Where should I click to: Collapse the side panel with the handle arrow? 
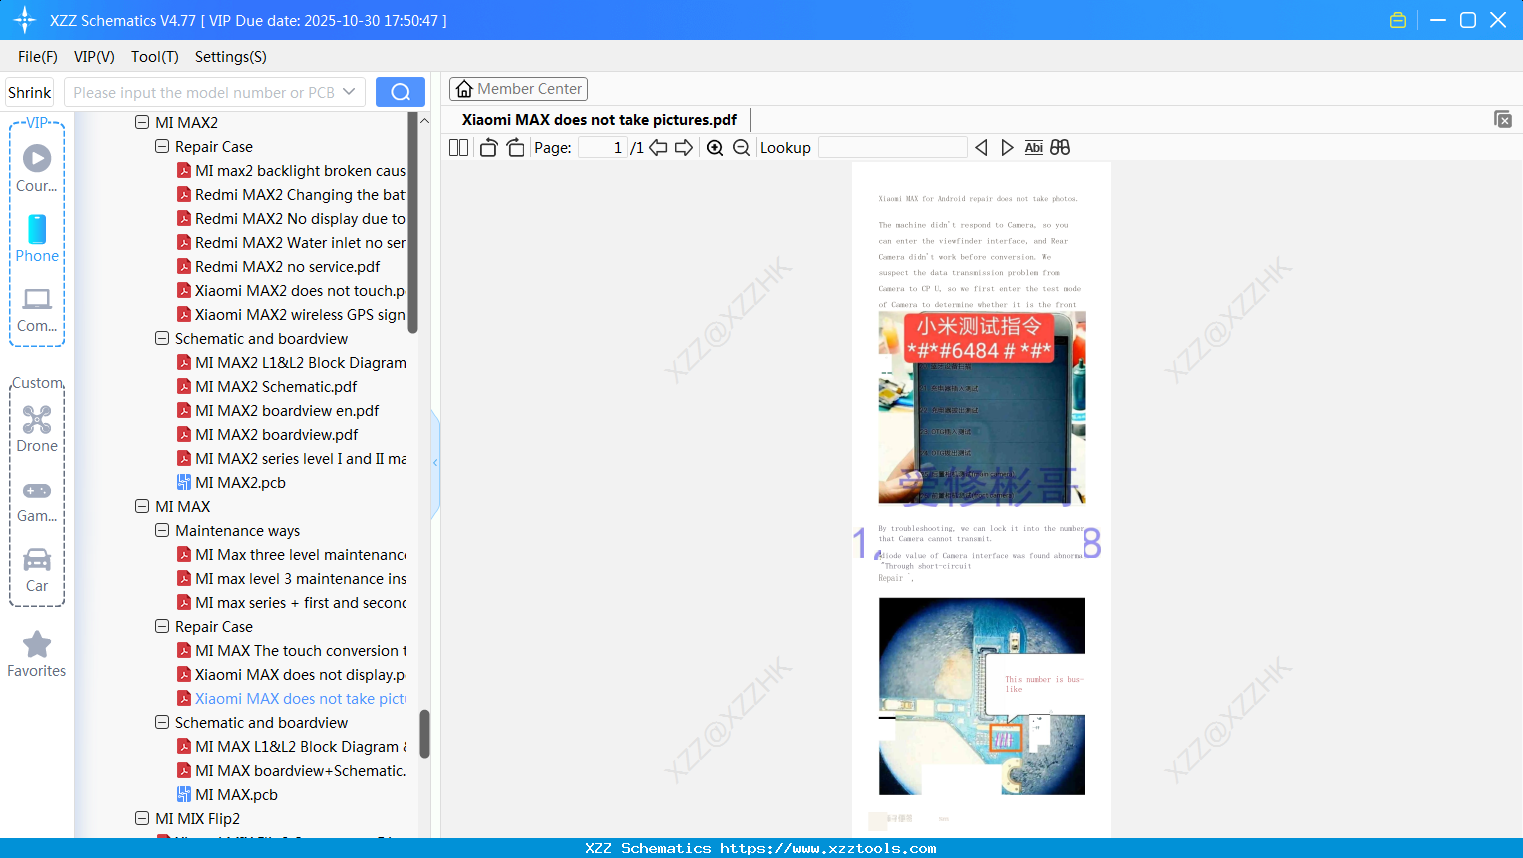(435, 463)
